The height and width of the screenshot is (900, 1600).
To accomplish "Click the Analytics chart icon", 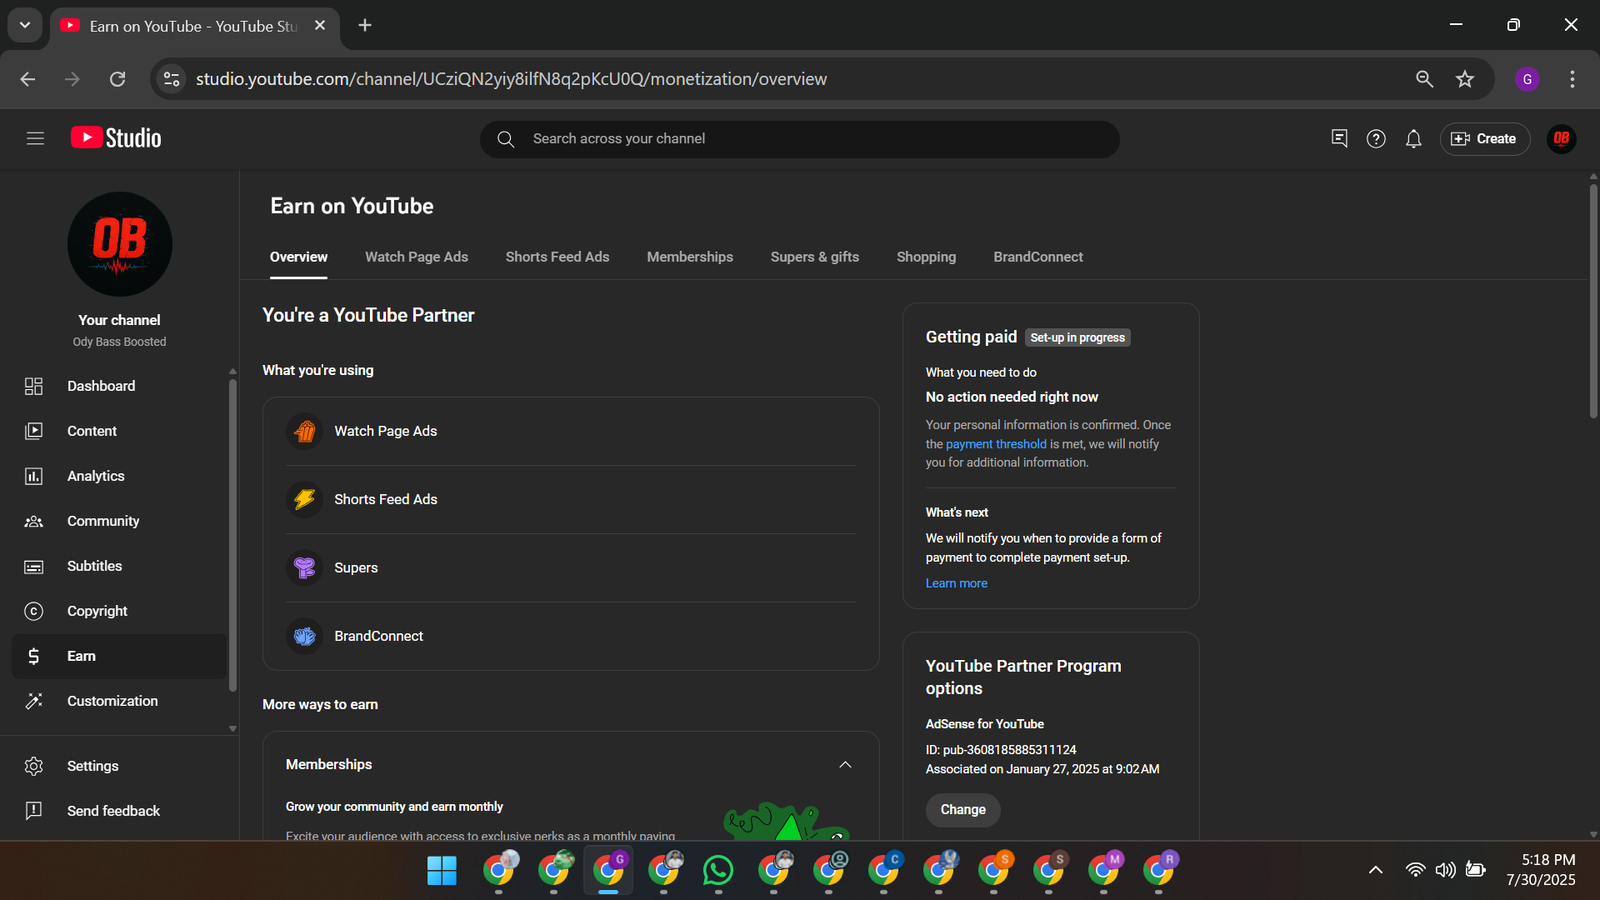I will point(34,476).
